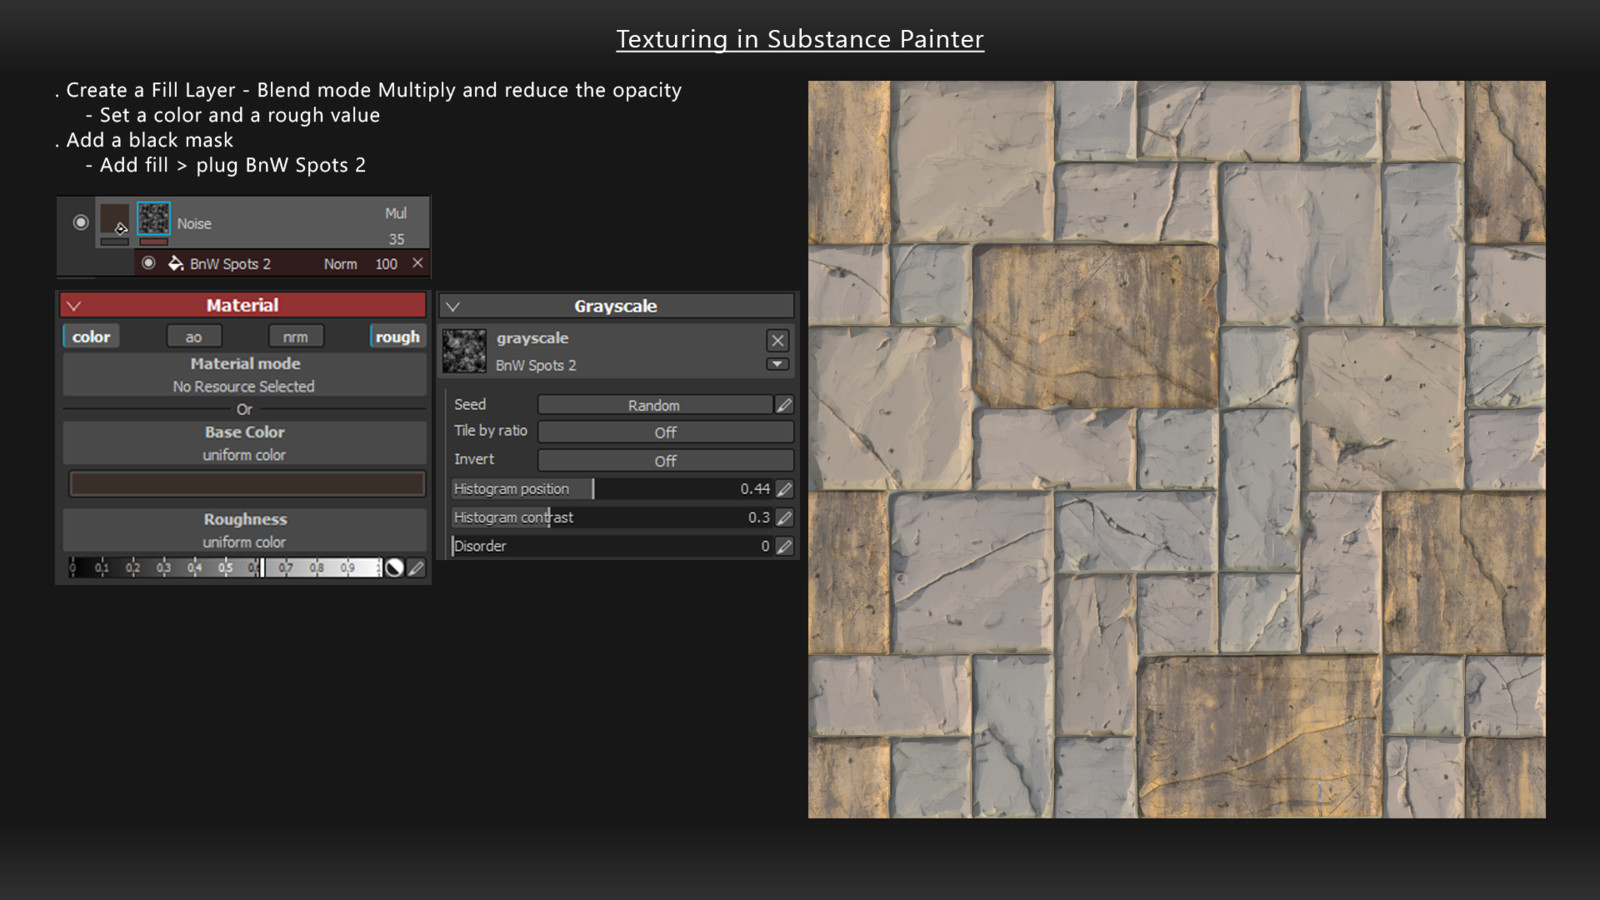Collapse the Material section
Screen dimensions: 1600x900
pyautogui.click(x=74, y=305)
